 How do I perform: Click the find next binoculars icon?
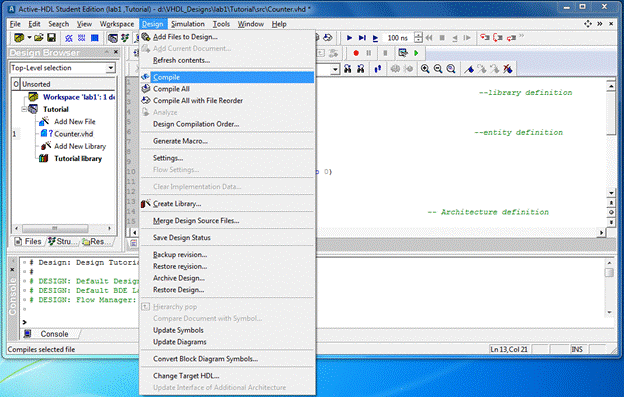[361, 69]
